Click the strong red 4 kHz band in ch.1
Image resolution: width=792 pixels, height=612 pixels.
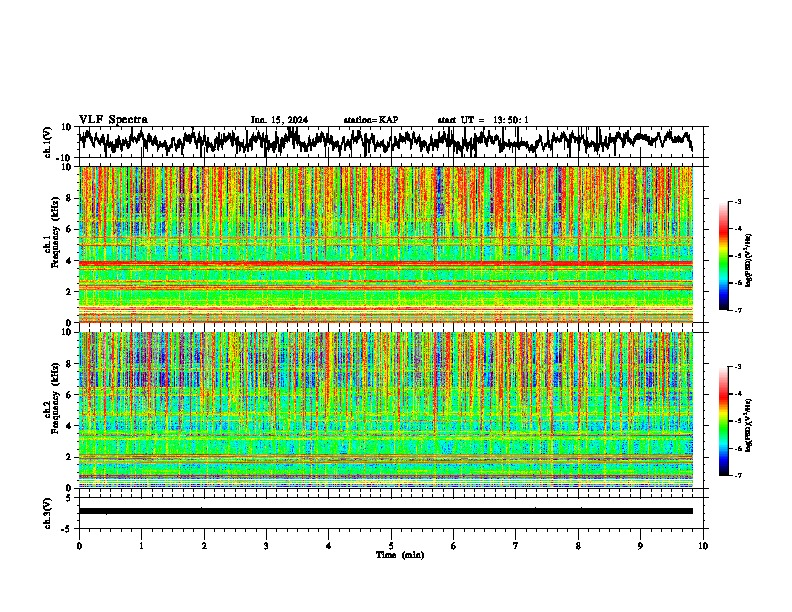(386, 263)
